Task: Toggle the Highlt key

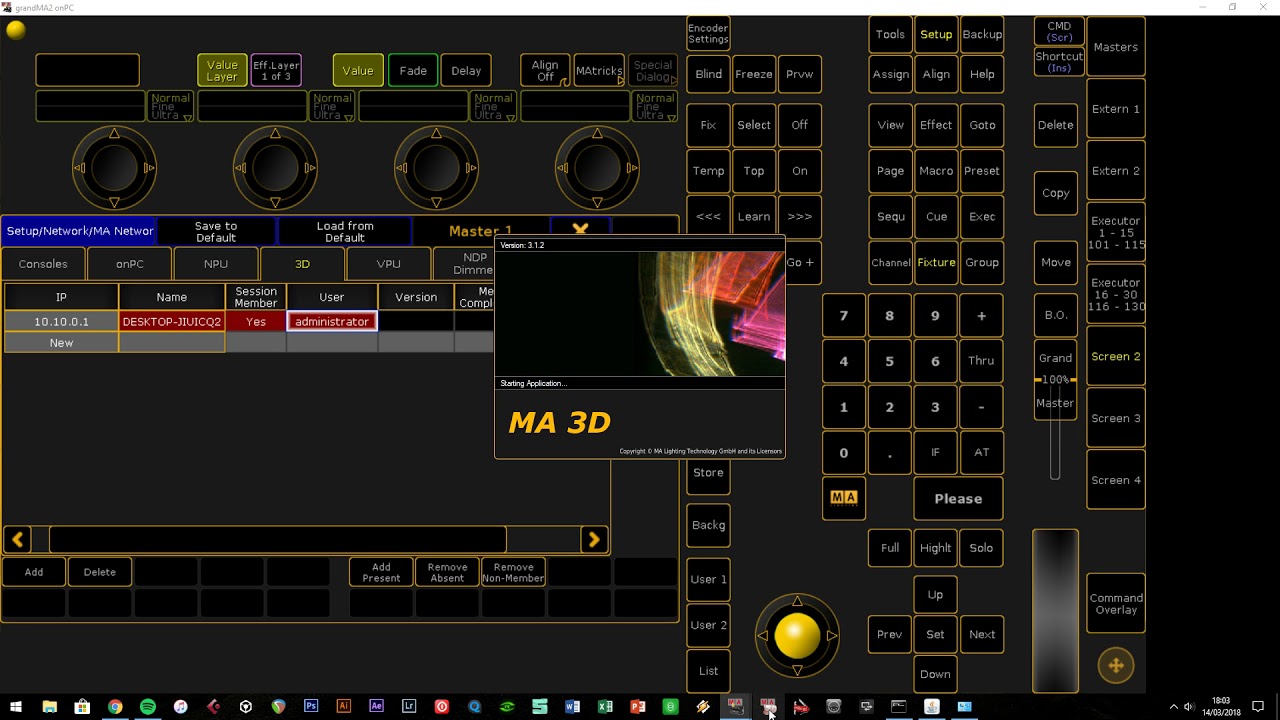Action: pos(935,548)
